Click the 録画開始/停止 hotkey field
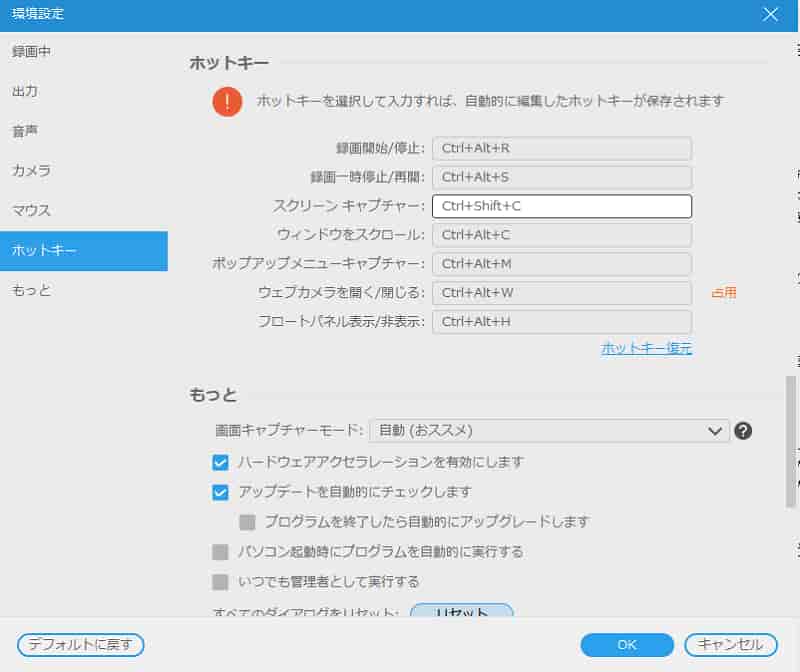Screen dimensions: 800x672 (561, 148)
